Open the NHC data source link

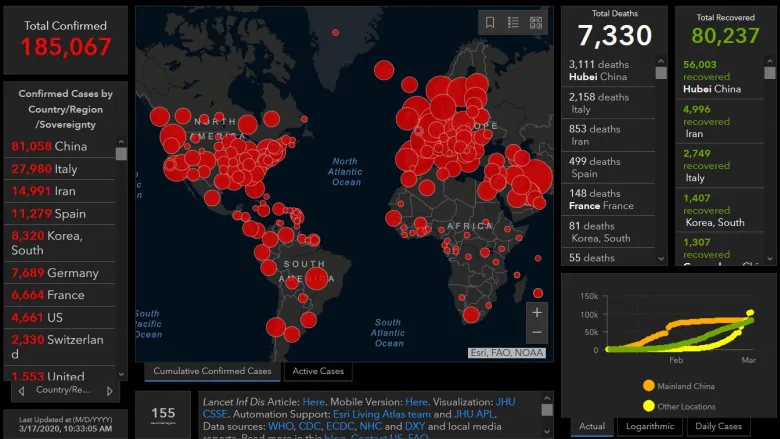coord(371,426)
